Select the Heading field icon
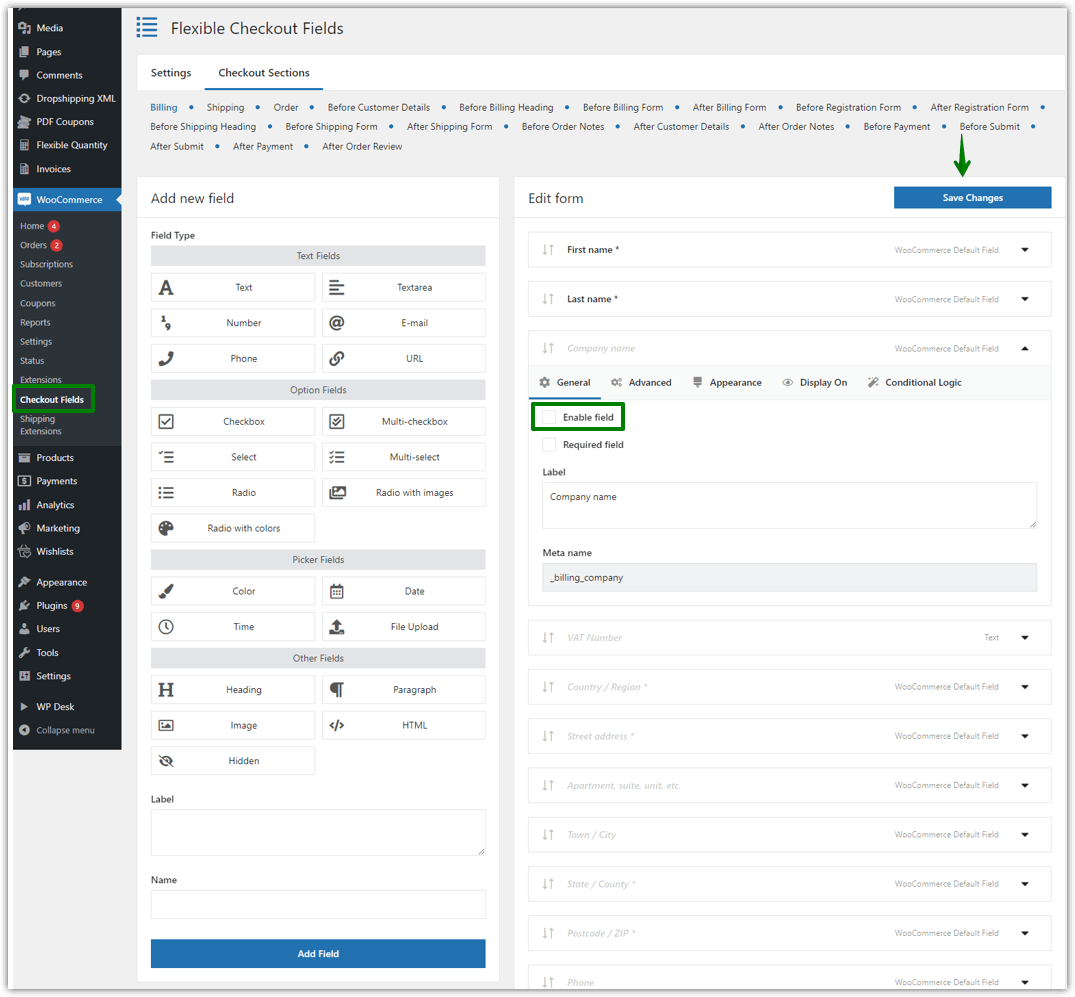Screen dimensions: 1075x997 (168, 689)
